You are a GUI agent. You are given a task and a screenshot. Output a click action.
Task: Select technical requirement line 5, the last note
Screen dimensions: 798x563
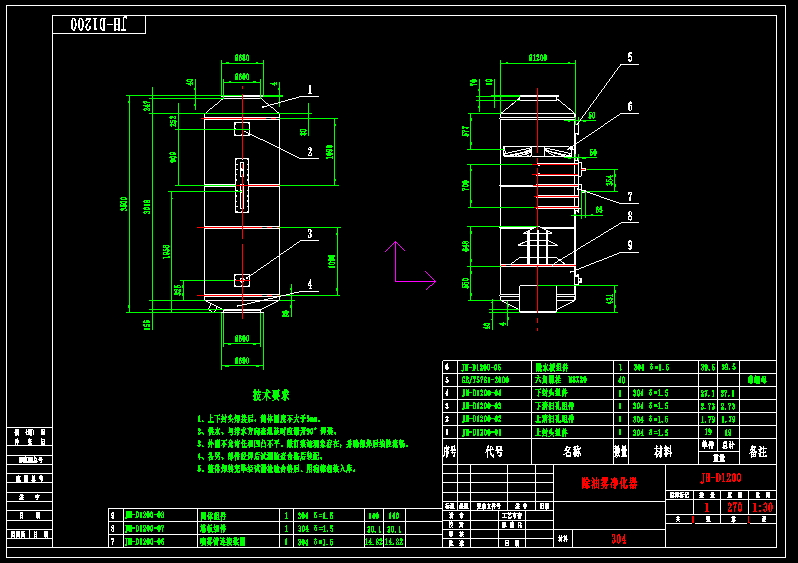[x=276, y=468]
